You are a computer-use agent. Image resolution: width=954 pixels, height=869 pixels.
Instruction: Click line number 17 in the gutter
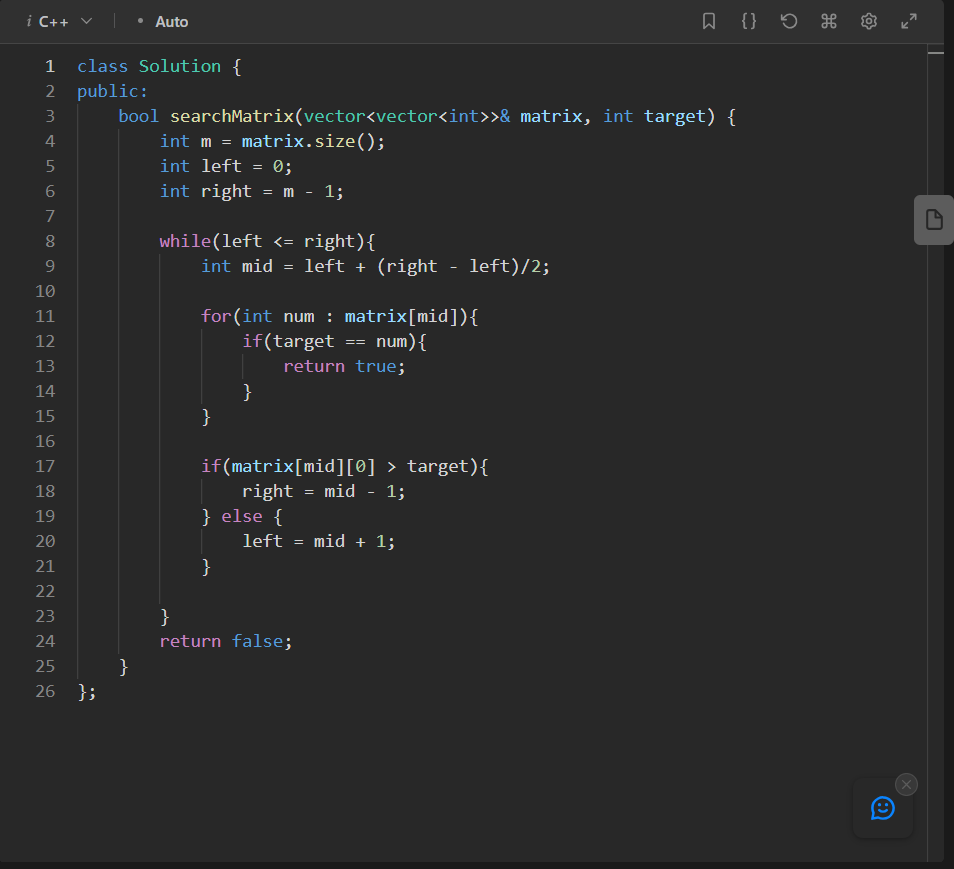[x=45, y=466]
